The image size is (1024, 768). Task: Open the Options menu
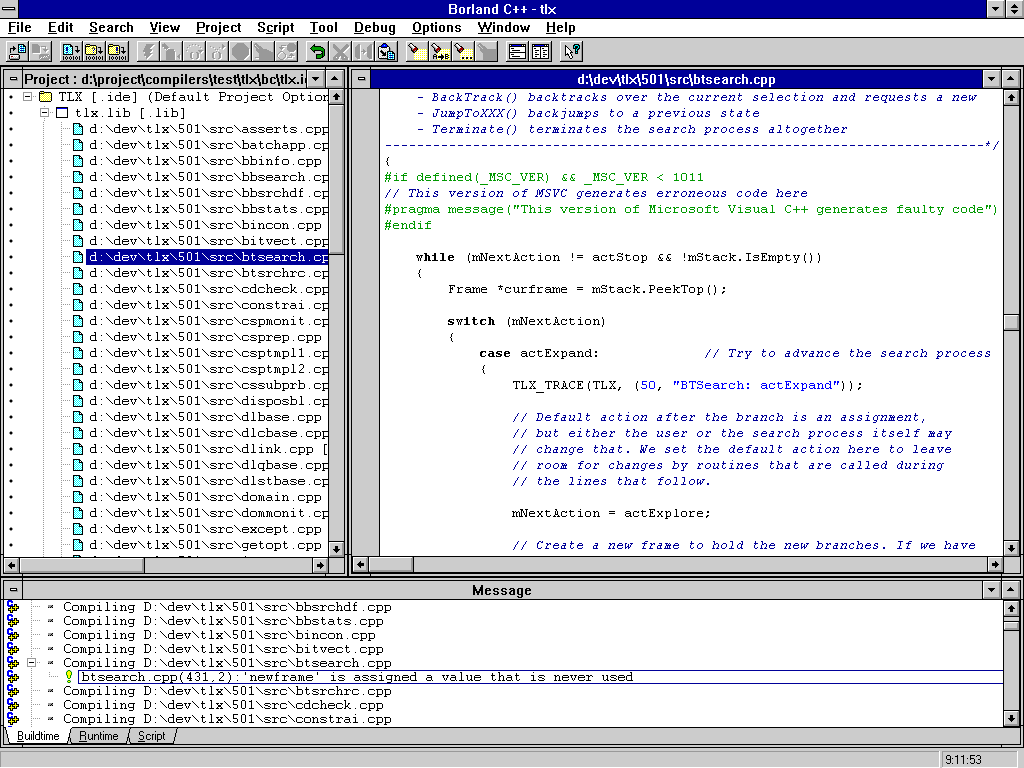436,27
